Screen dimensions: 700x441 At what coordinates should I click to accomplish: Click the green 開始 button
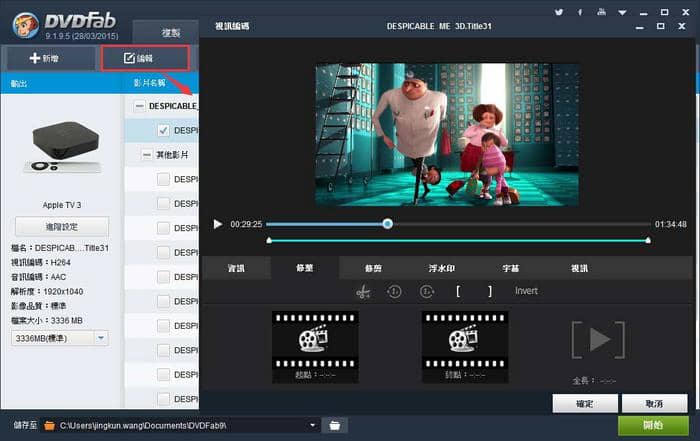tap(653, 425)
